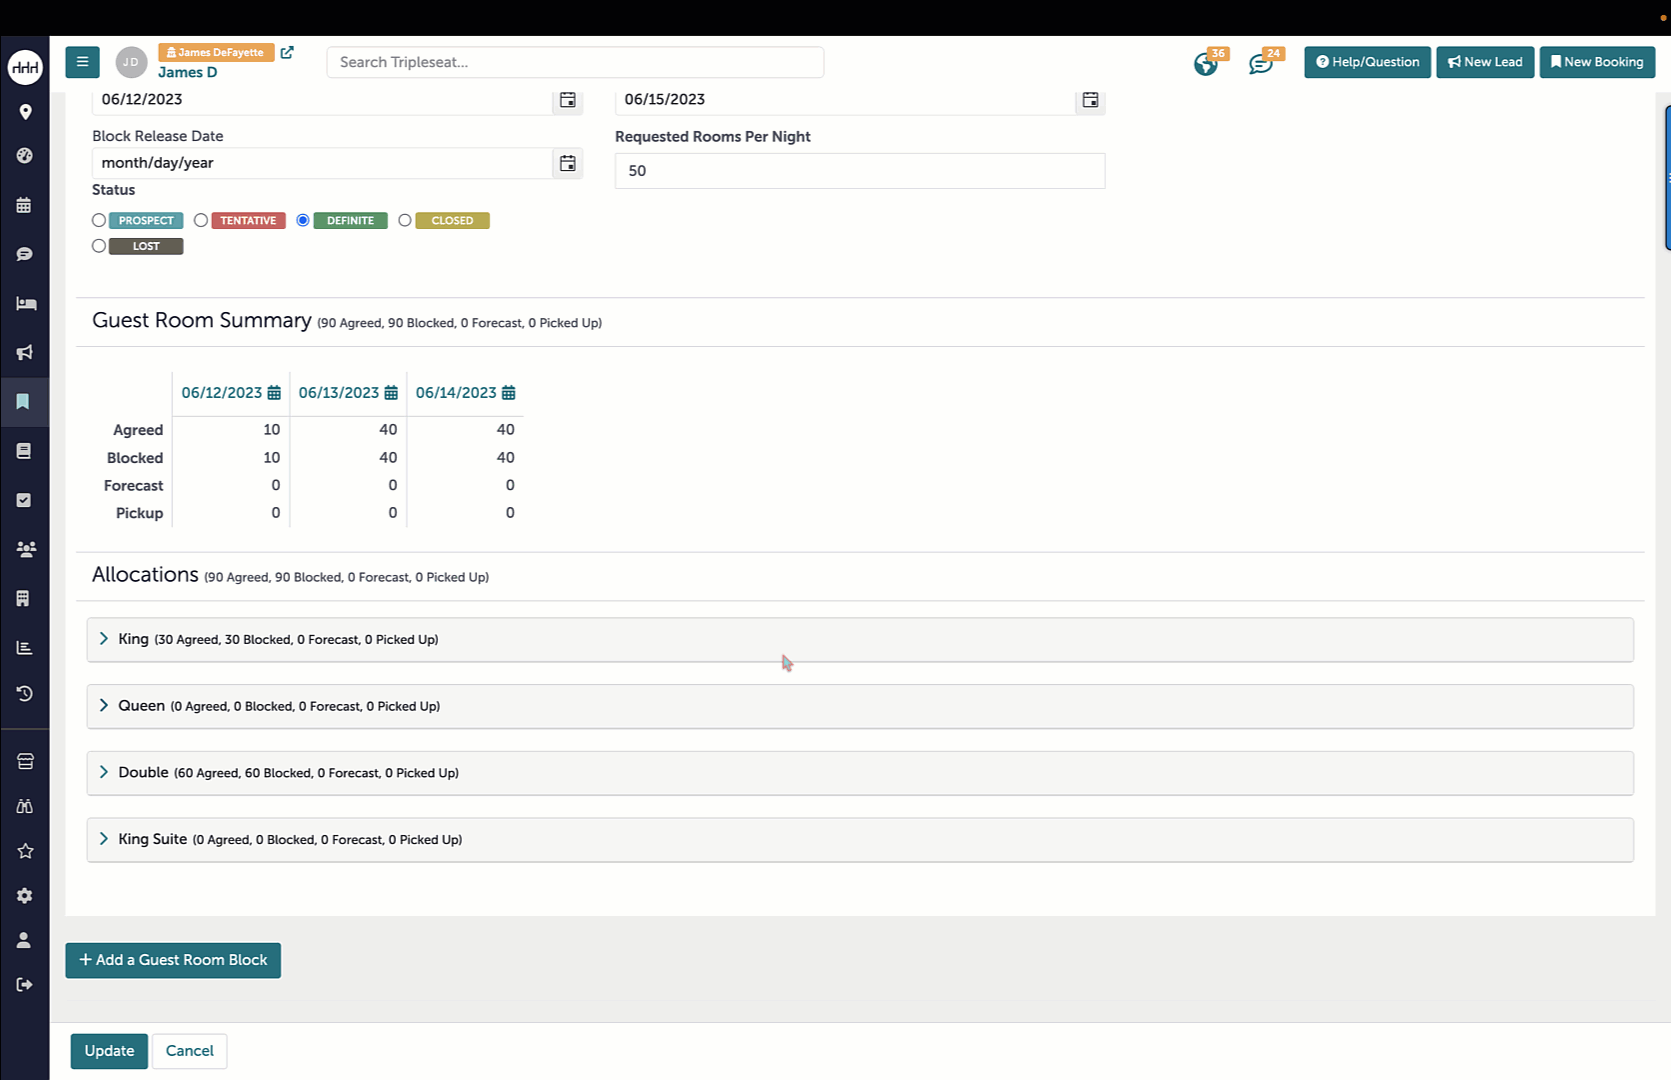Viewport: 1671px width, 1080px height.
Task: Click the Update button
Action: [109, 1051]
